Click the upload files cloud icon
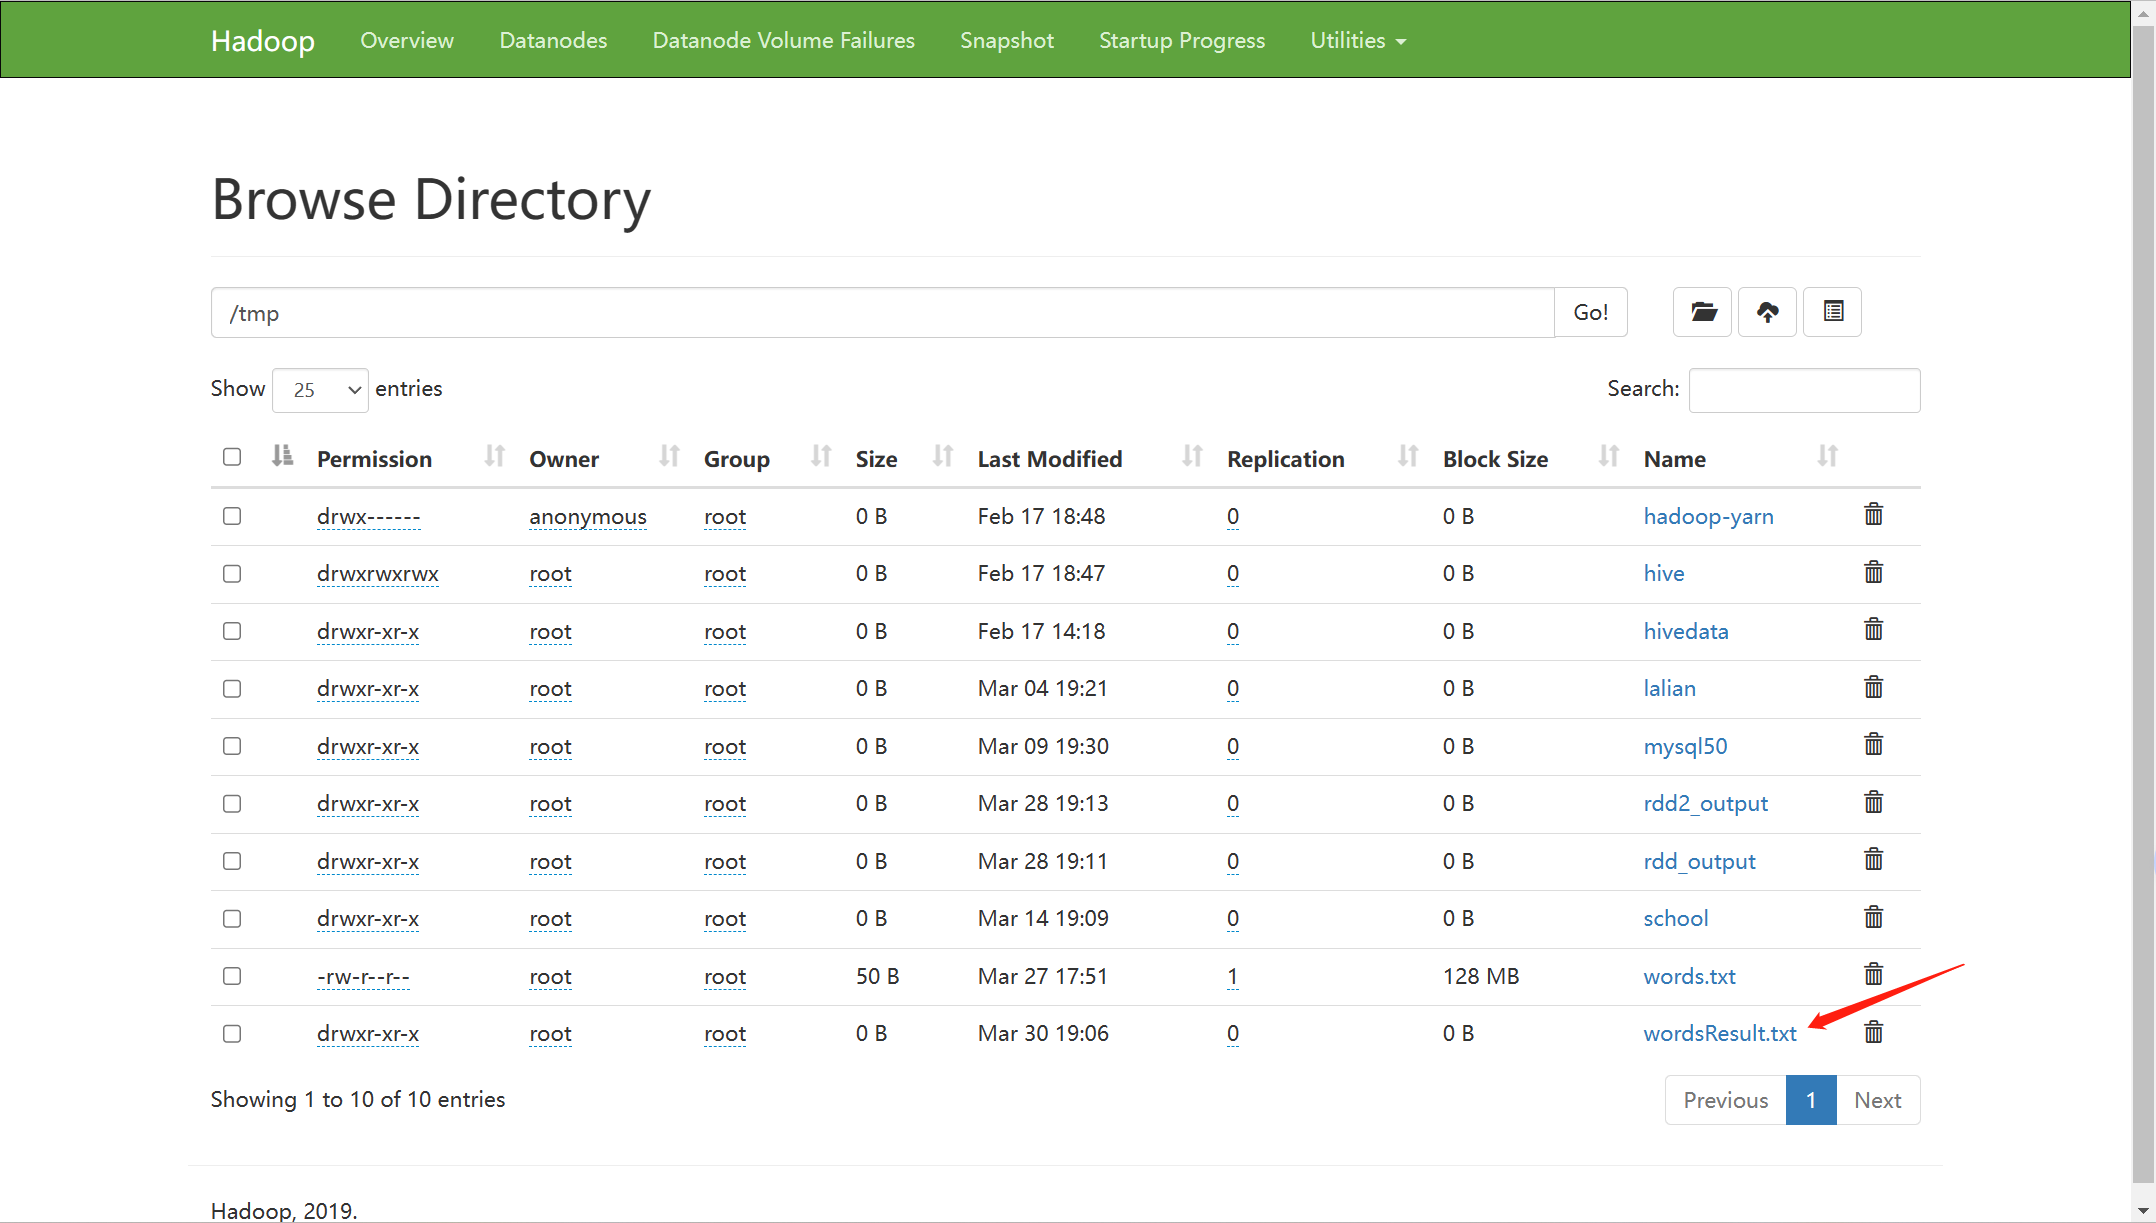The width and height of the screenshot is (2156, 1223). (1767, 312)
